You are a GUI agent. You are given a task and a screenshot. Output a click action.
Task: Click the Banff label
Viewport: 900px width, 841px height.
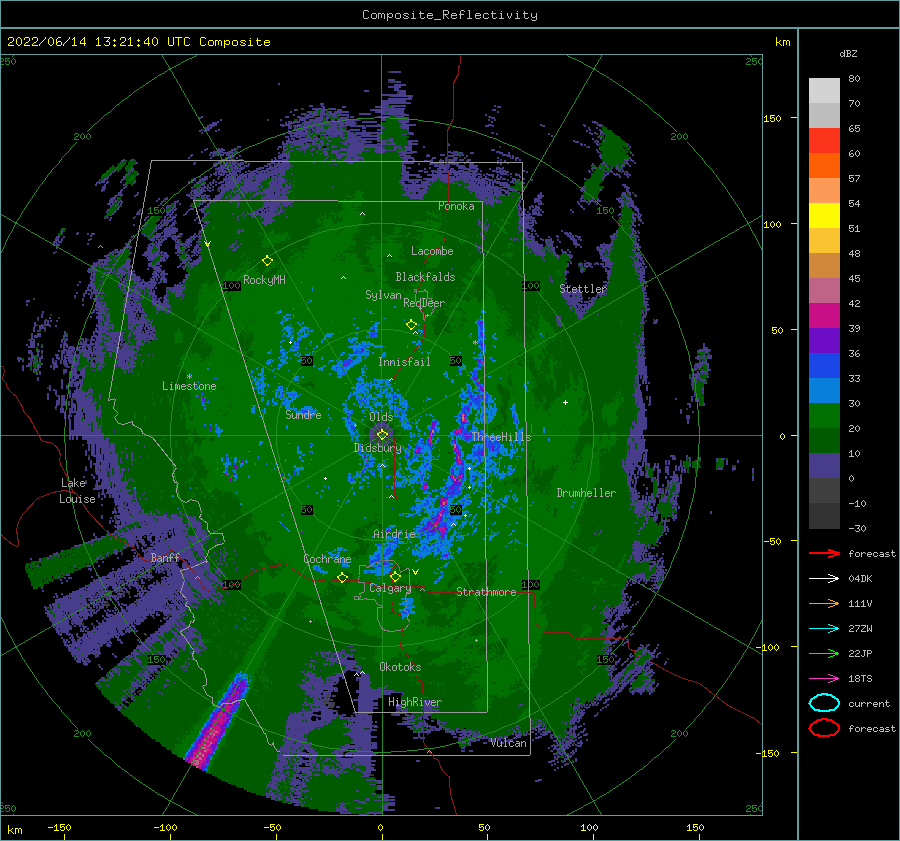click(x=165, y=557)
